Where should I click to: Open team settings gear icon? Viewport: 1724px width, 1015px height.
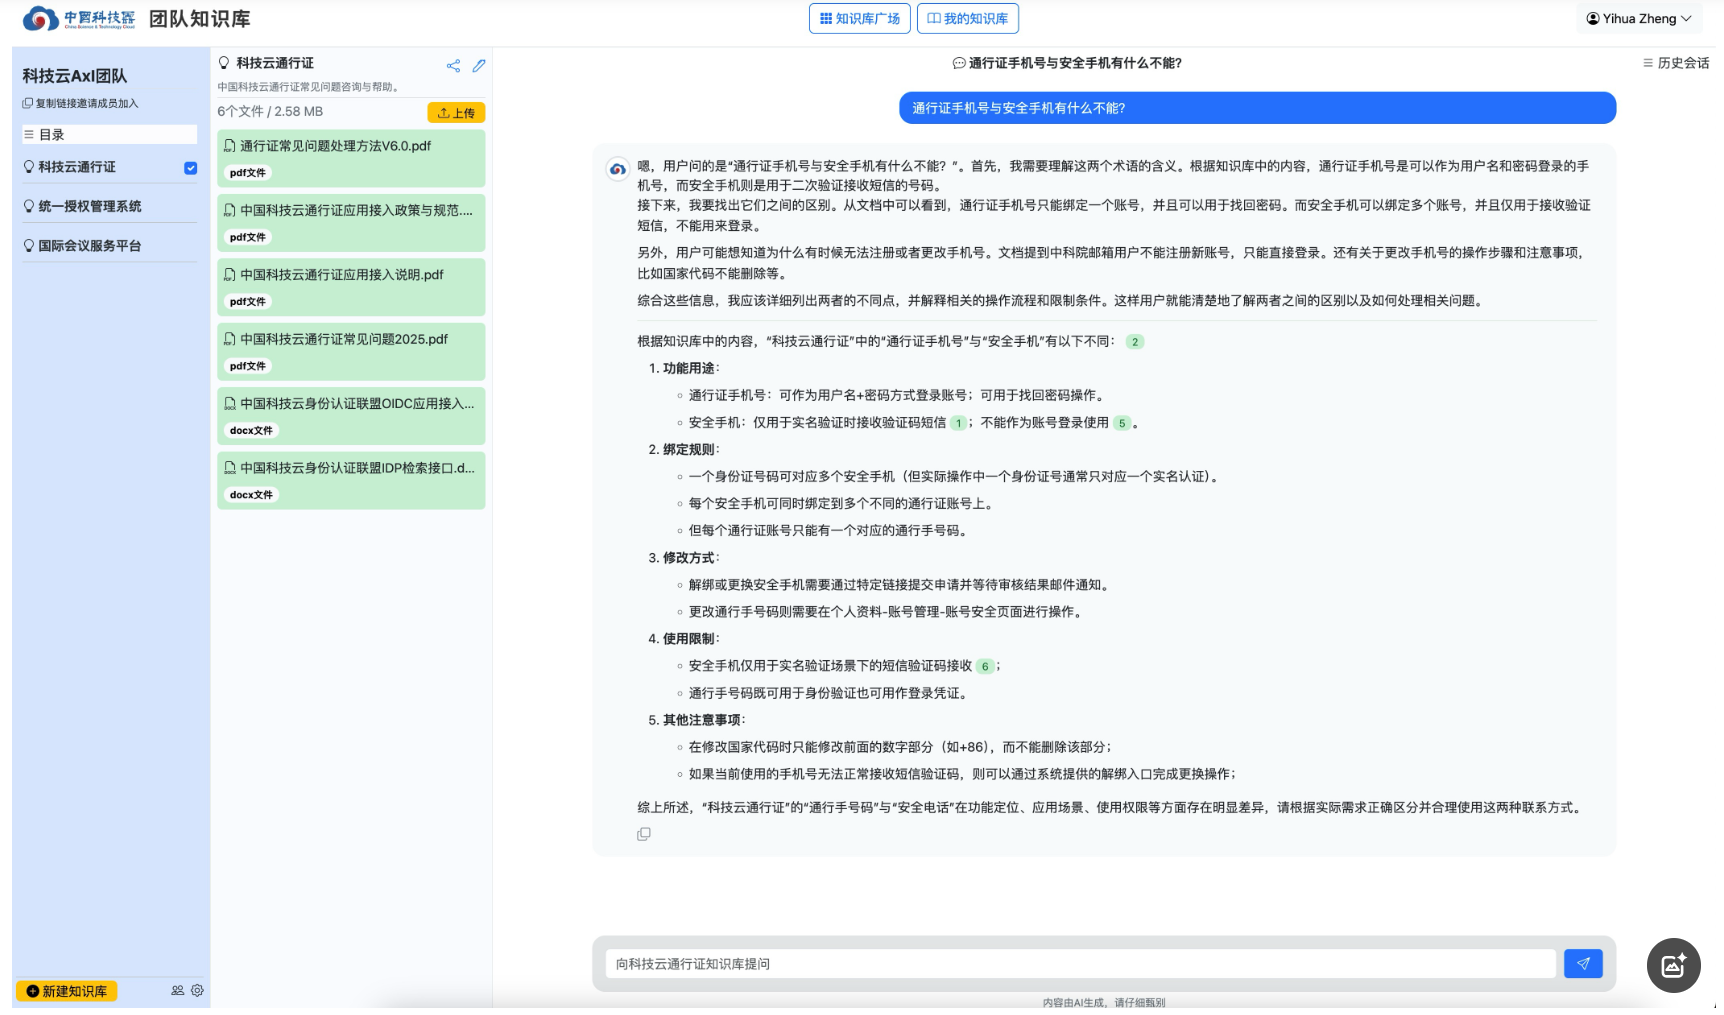(x=197, y=991)
